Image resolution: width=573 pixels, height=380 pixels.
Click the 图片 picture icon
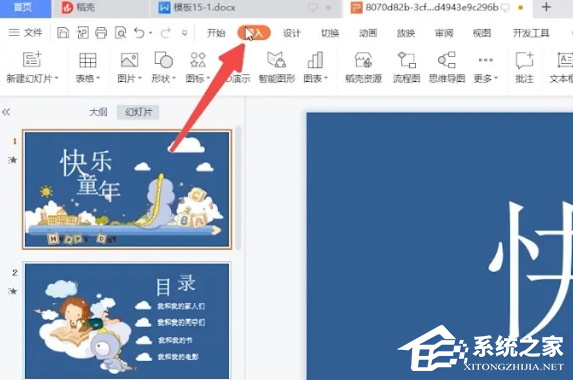click(129, 60)
